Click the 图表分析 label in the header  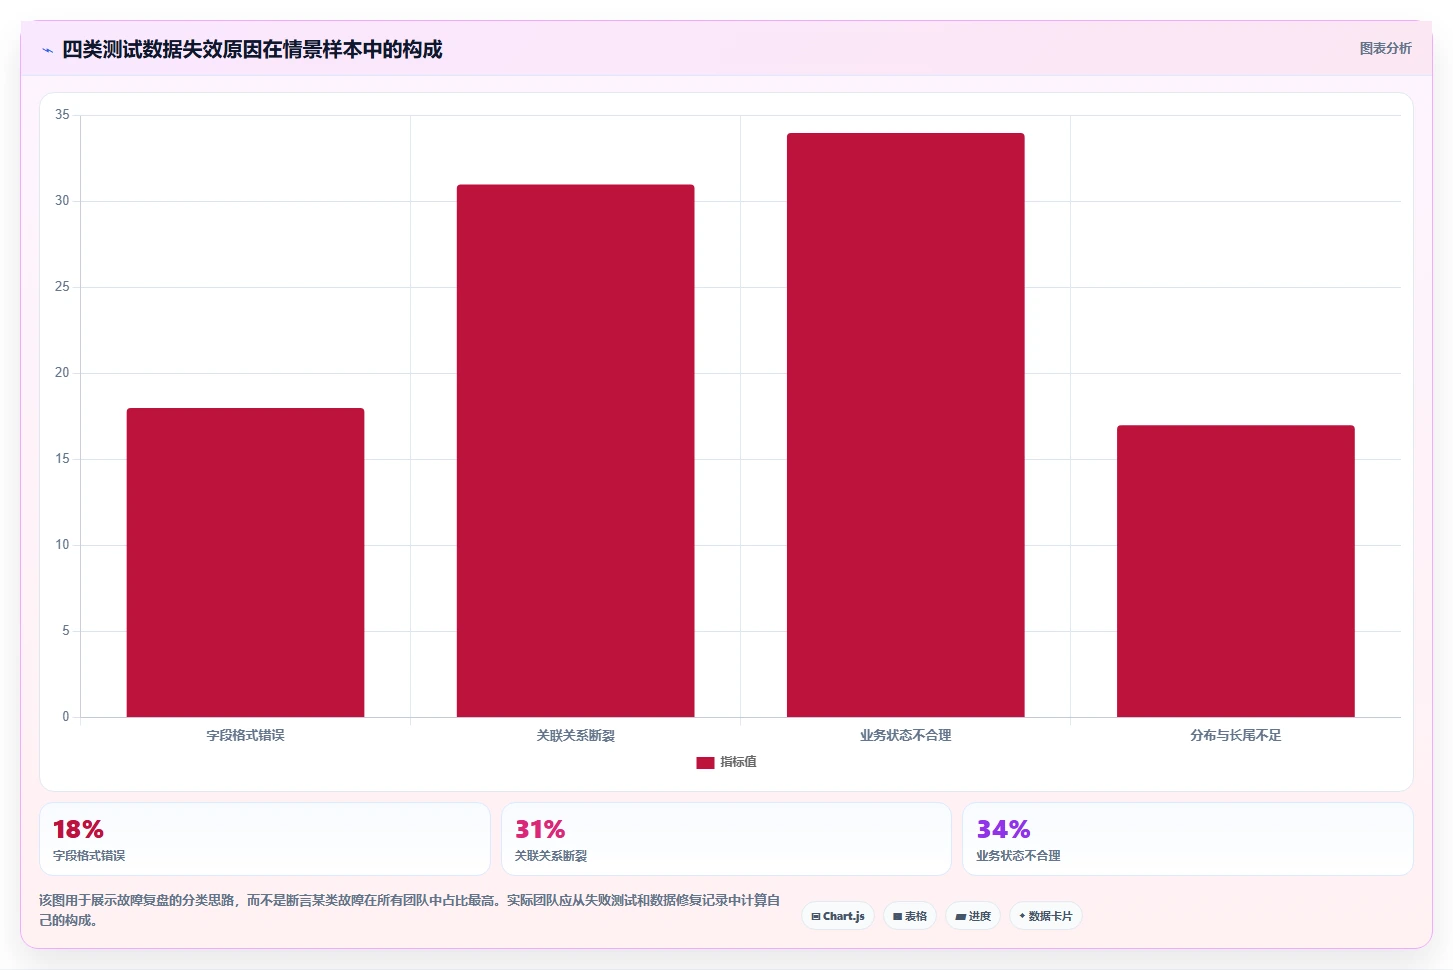pos(1385,48)
